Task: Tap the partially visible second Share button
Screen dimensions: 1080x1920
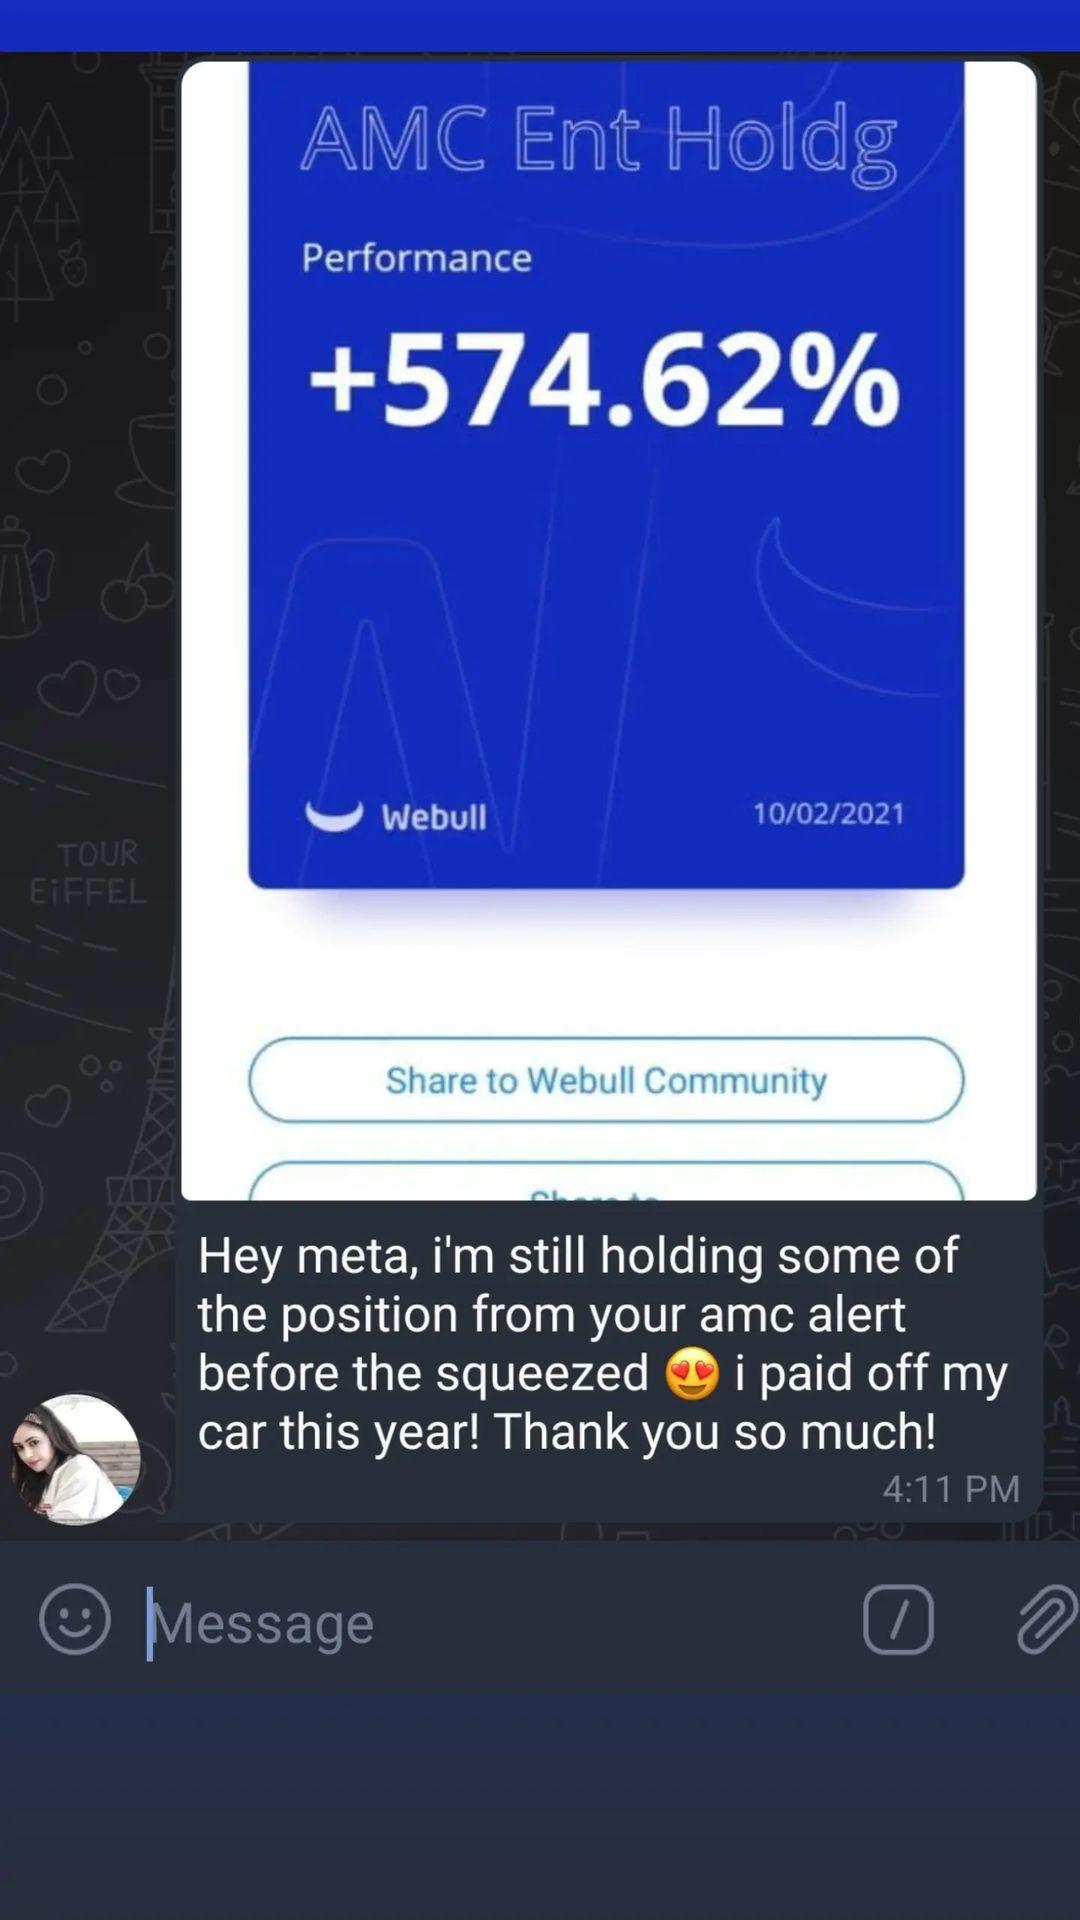Action: (x=606, y=1181)
